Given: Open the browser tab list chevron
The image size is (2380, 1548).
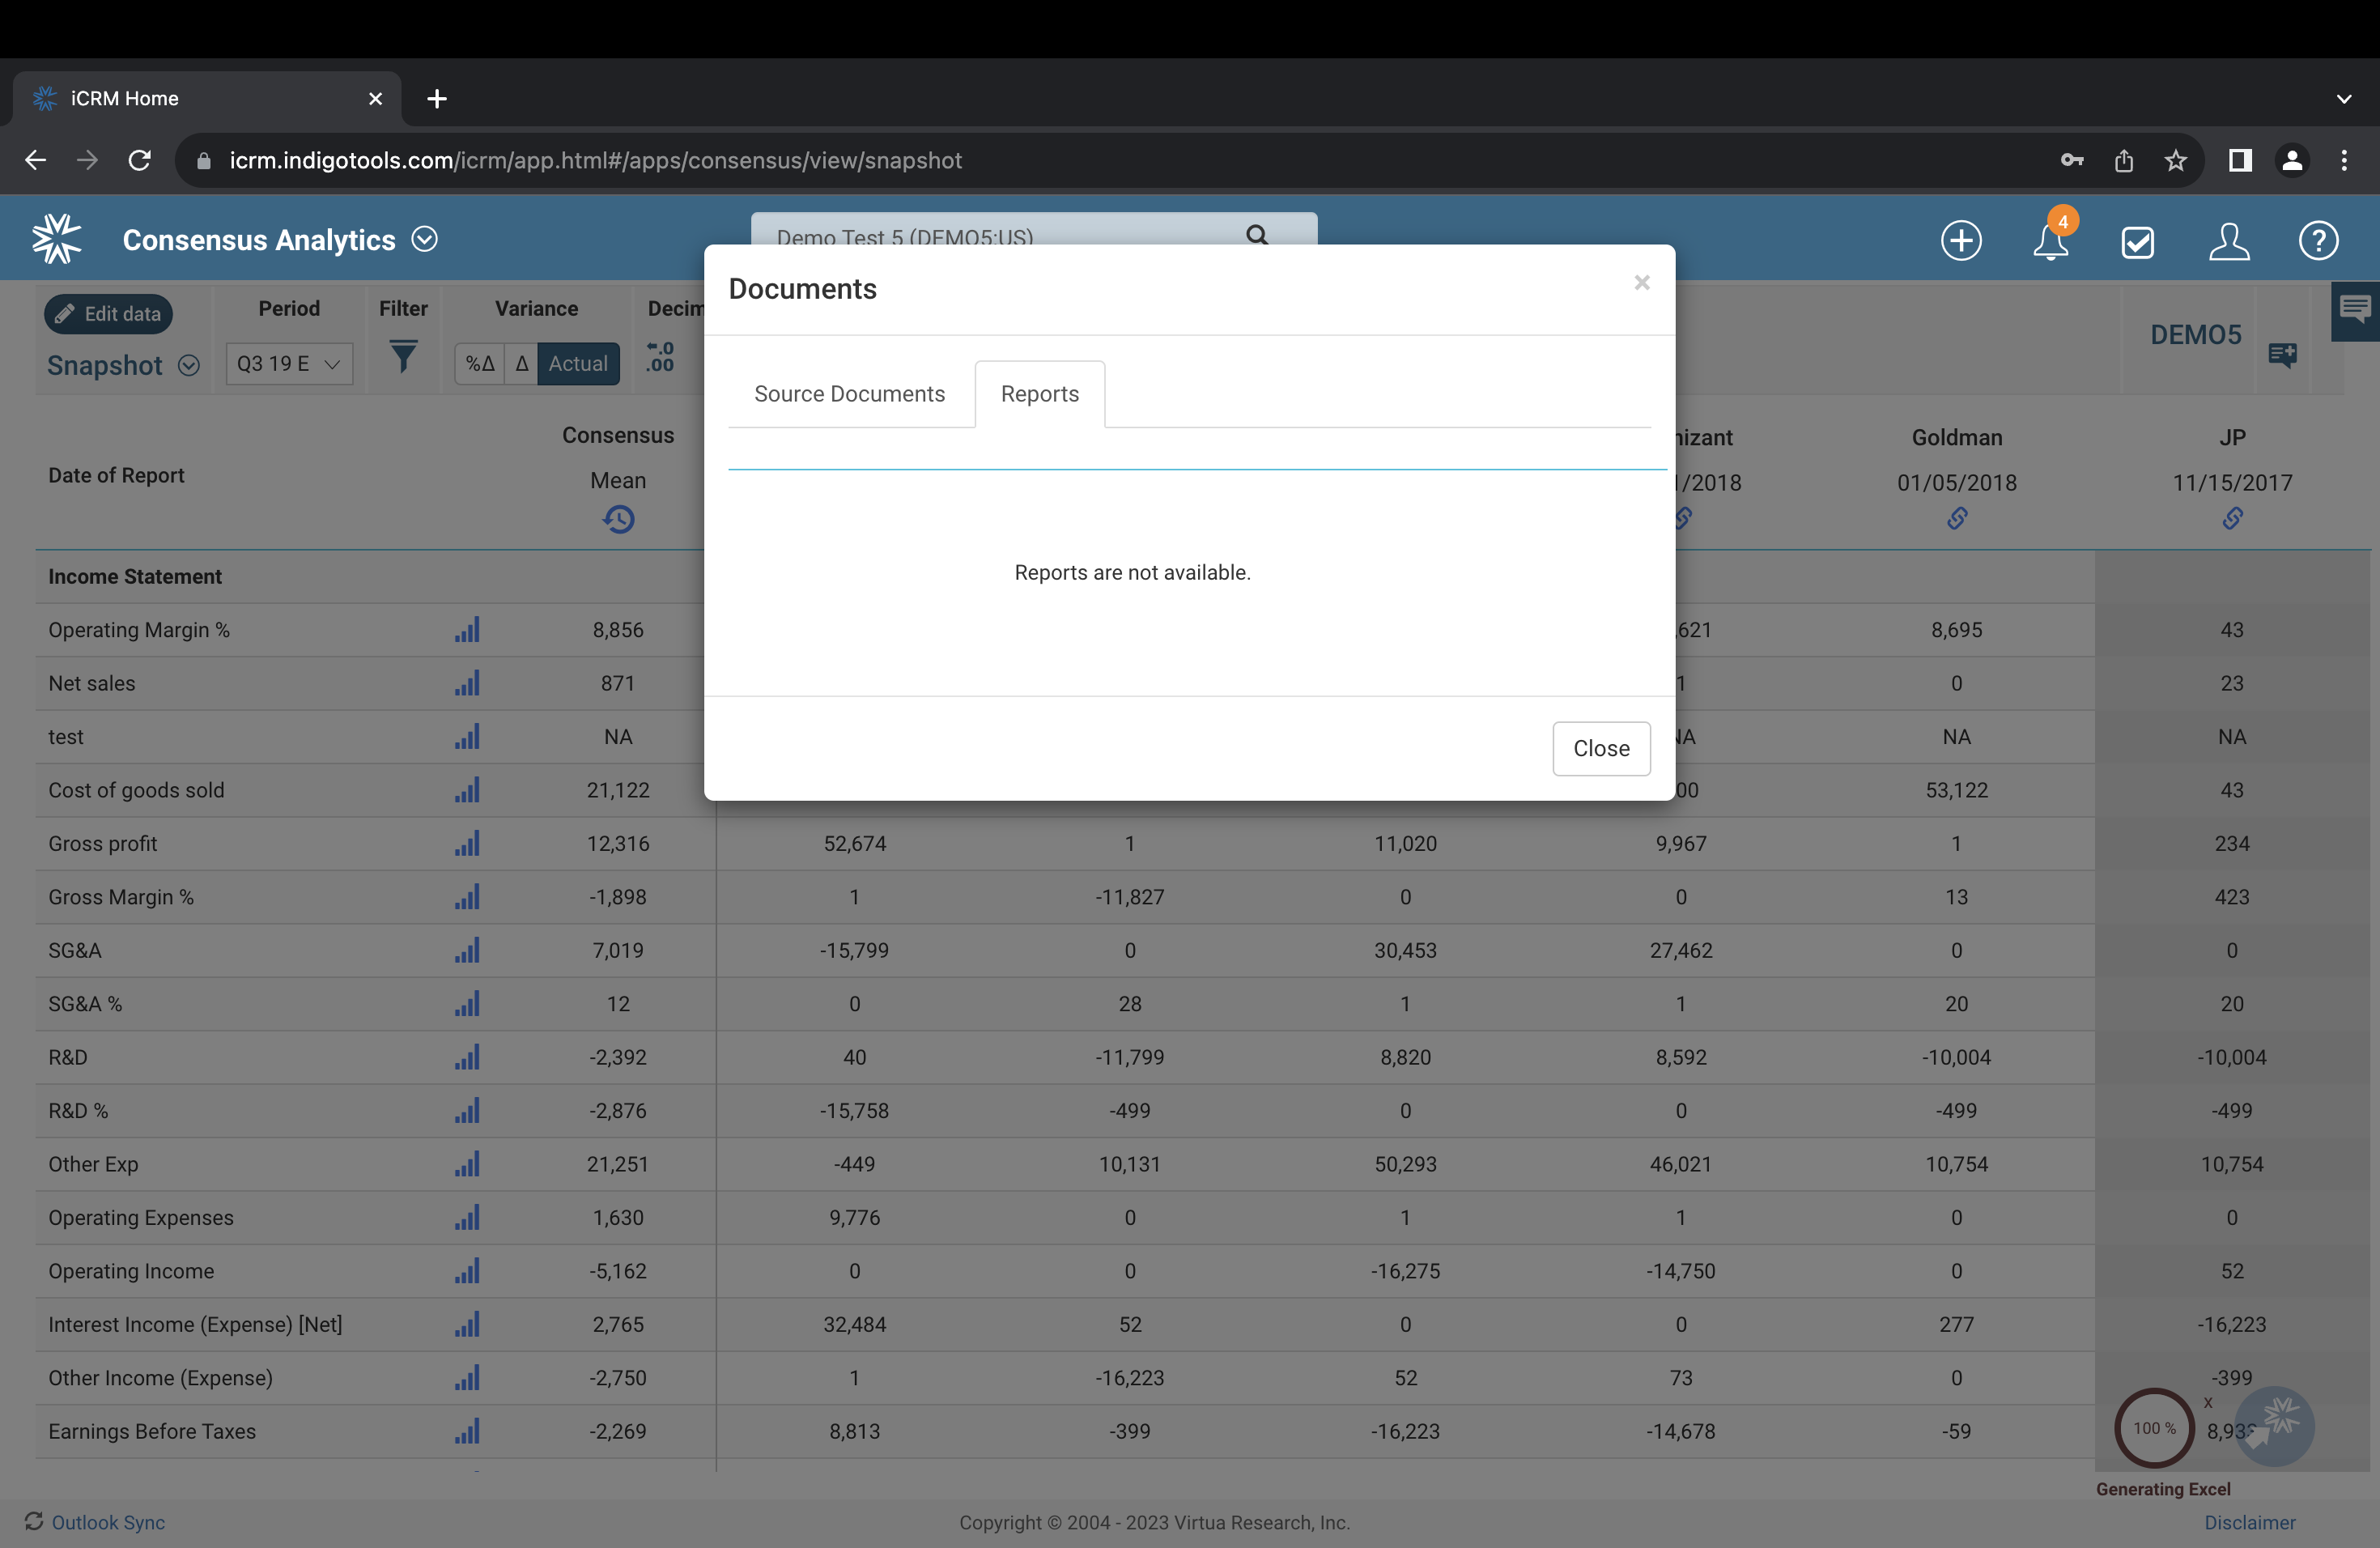Looking at the screenshot, I should (x=2343, y=98).
